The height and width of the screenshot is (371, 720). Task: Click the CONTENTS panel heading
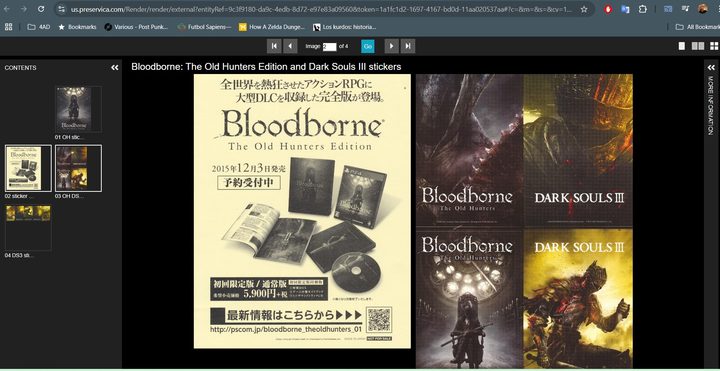pos(21,67)
